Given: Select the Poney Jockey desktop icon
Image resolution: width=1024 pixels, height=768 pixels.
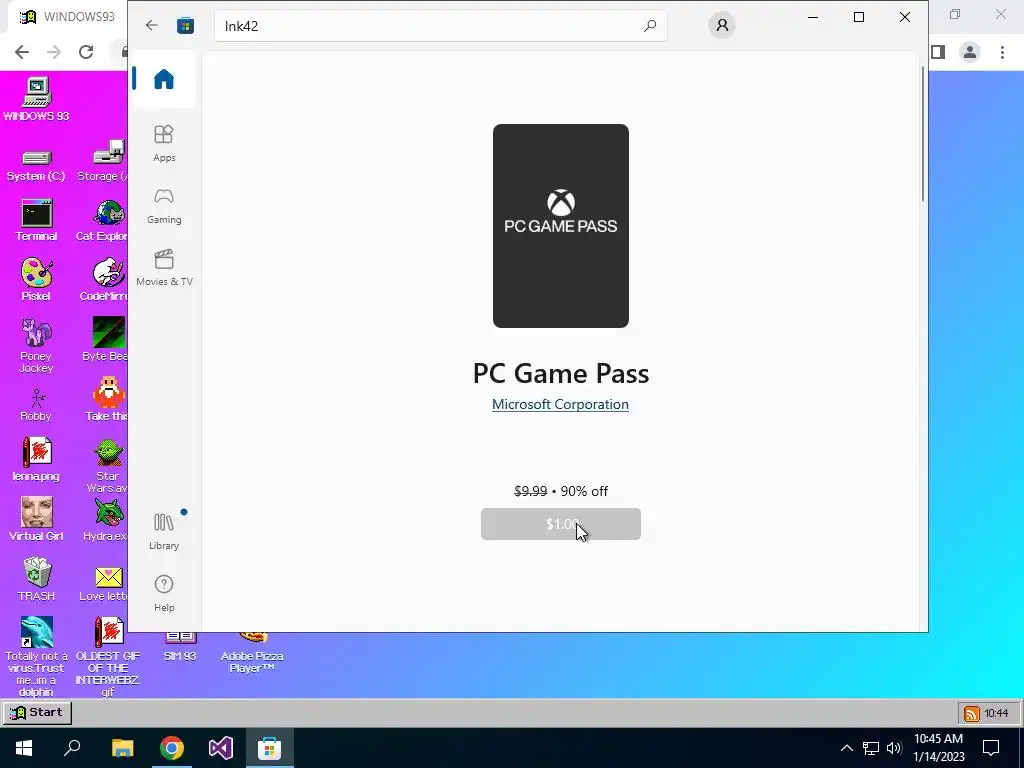Looking at the screenshot, I should coord(36,345).
